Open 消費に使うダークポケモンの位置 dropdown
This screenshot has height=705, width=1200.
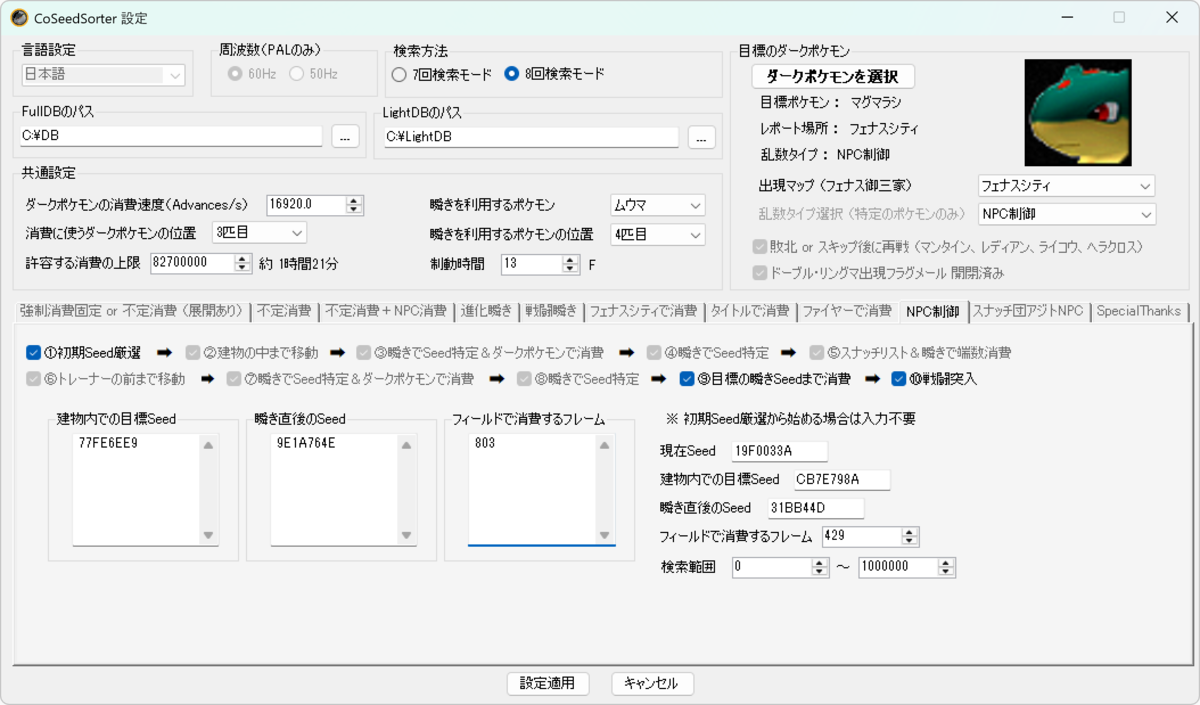click(260, 233)
